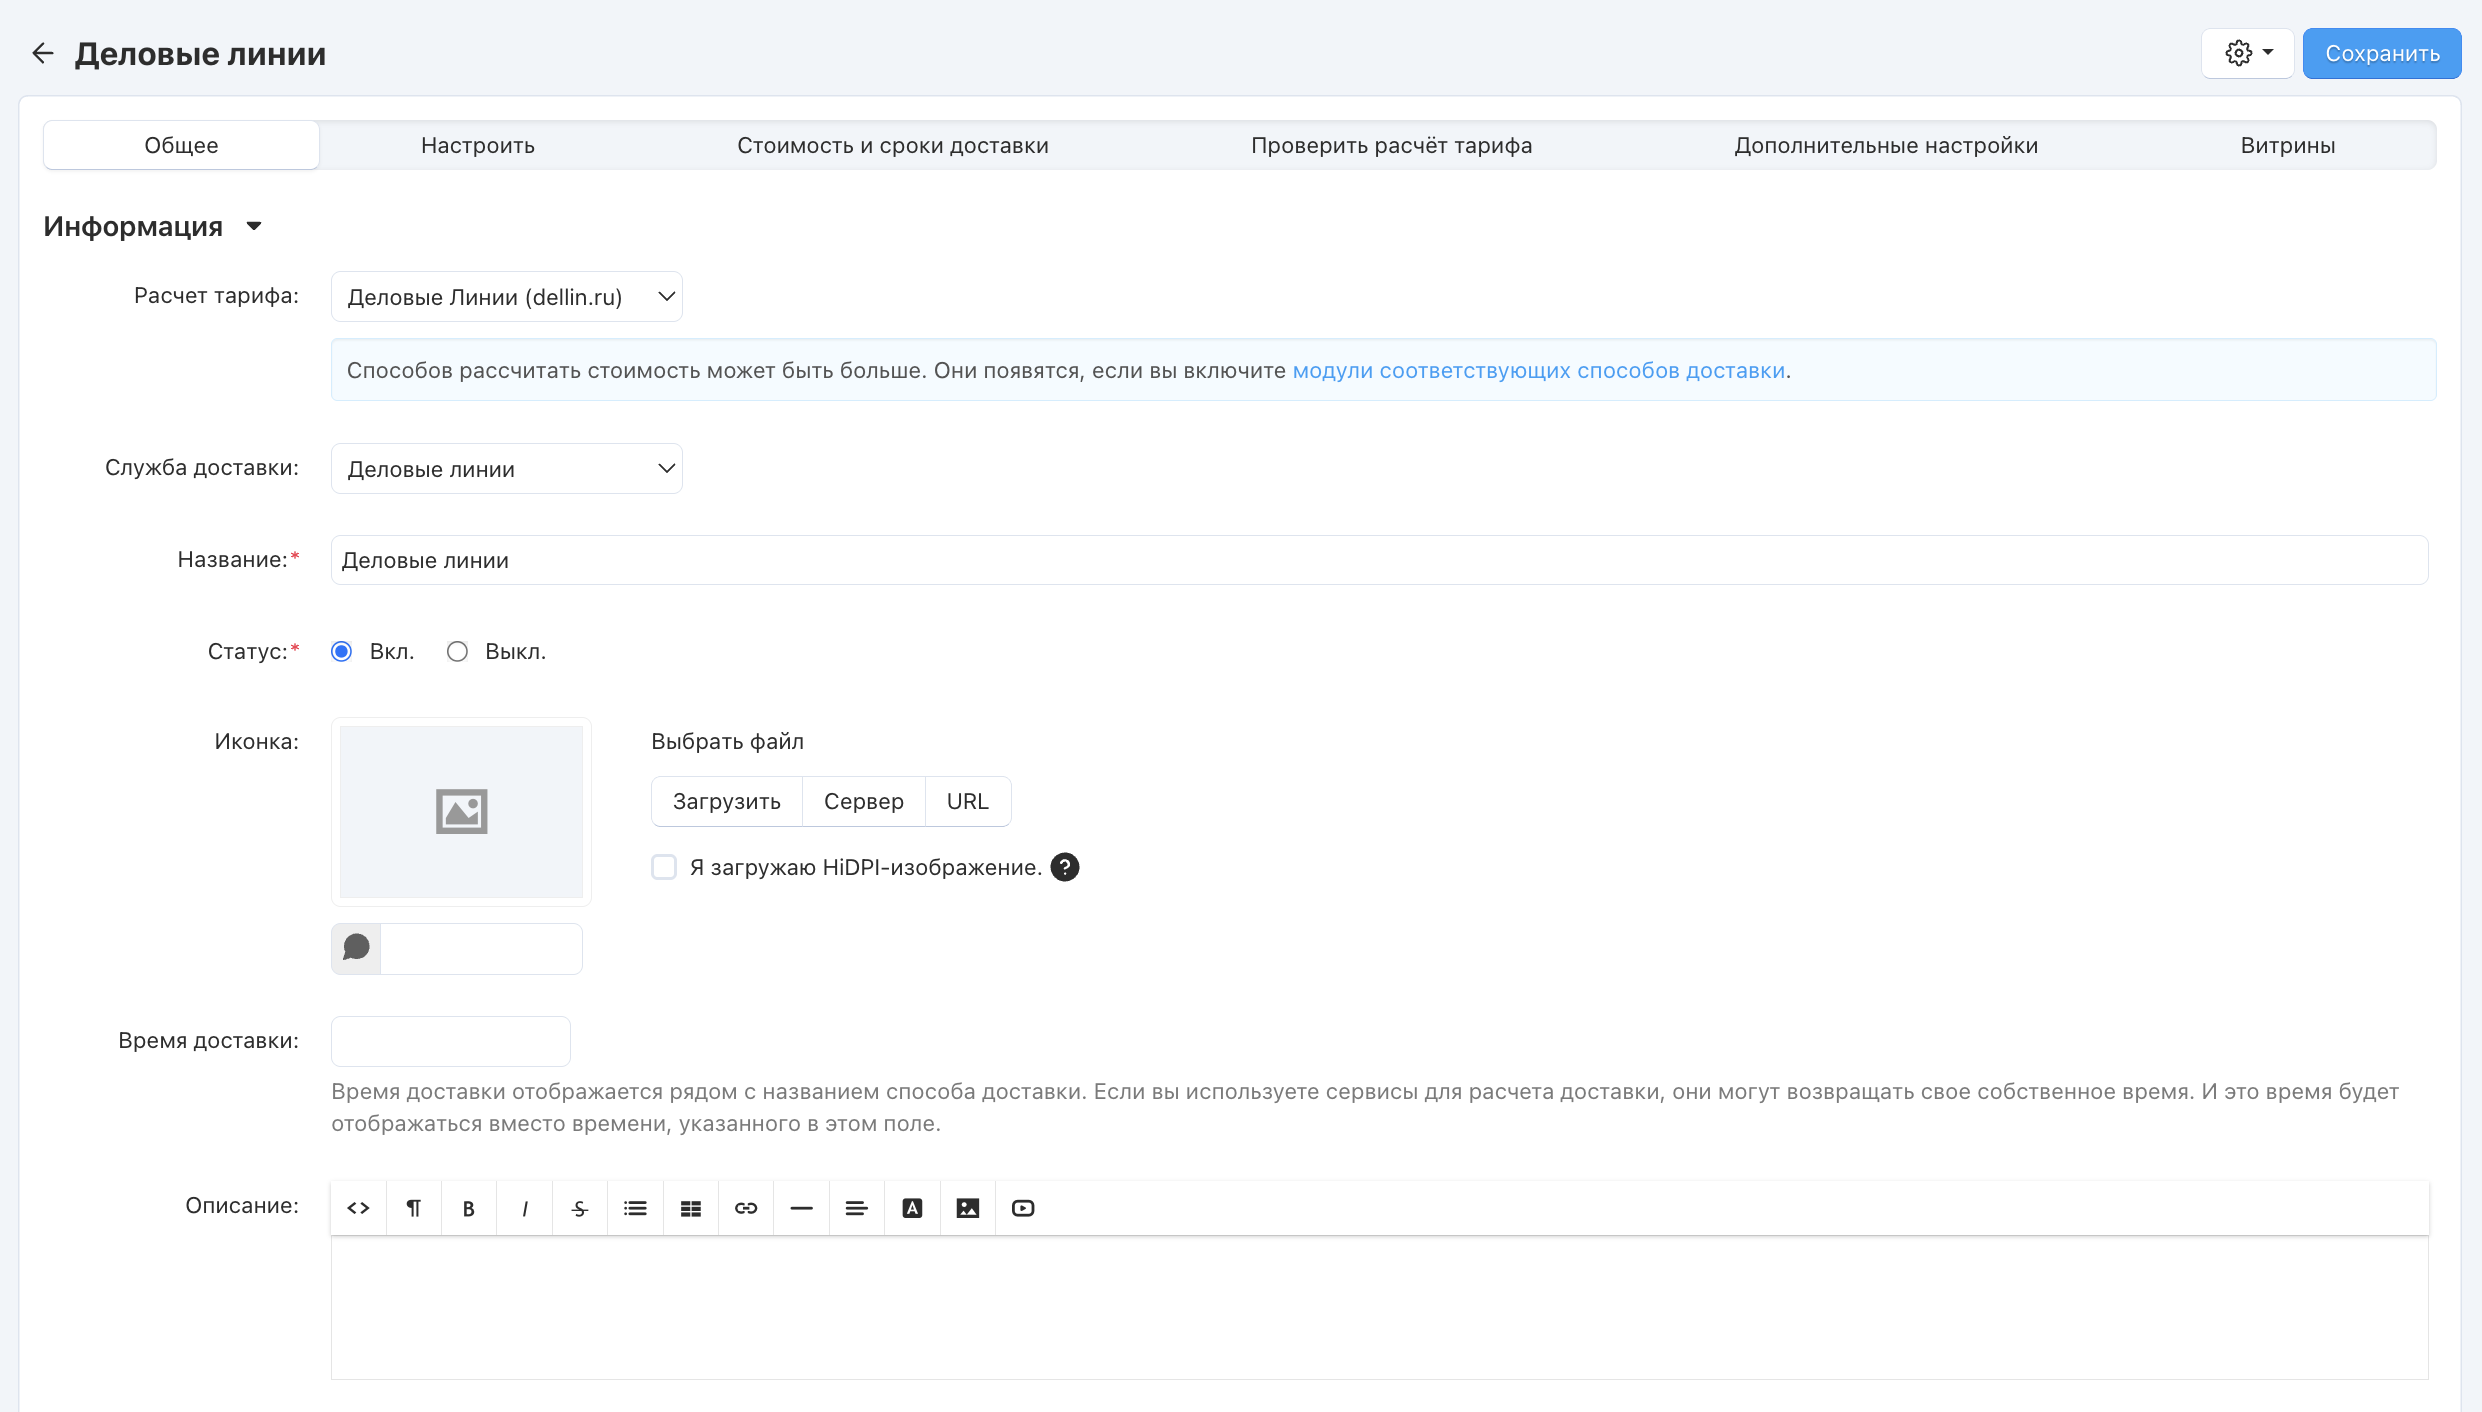This screenshot has width=2482, height=1412.
Task: Click the back arrow next to title
Action: point(42,53)
